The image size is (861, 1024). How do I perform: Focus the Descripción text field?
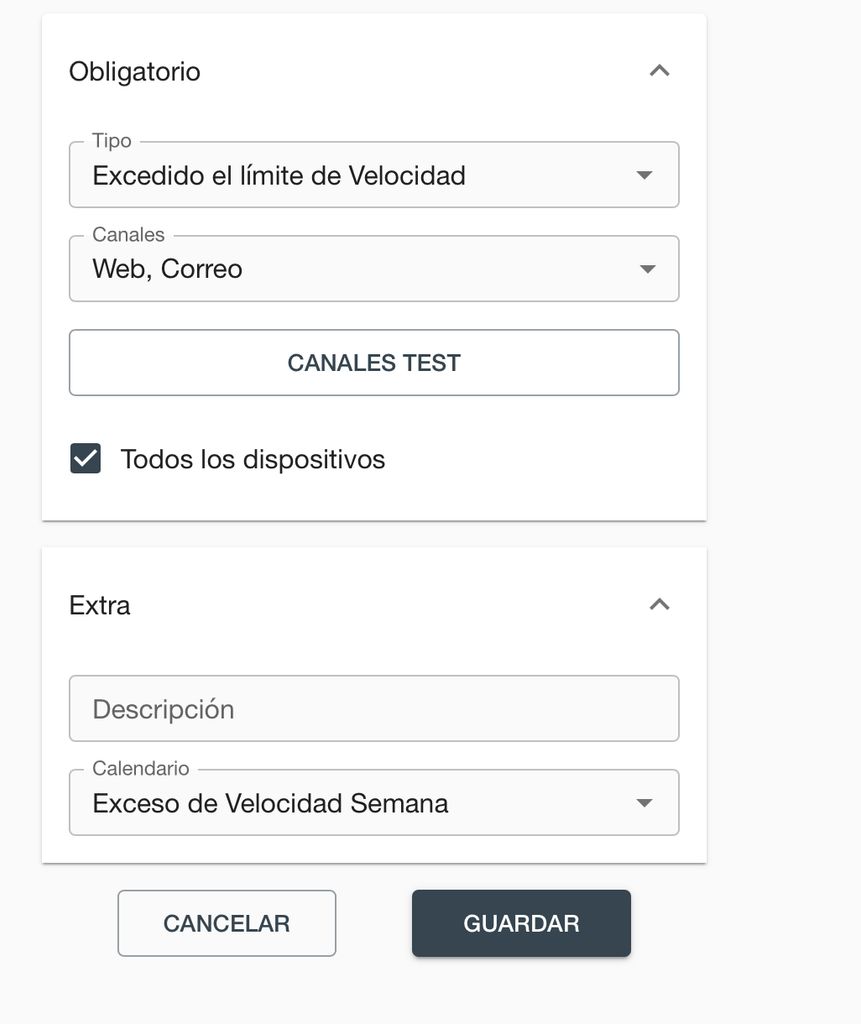tap(374, 709)
